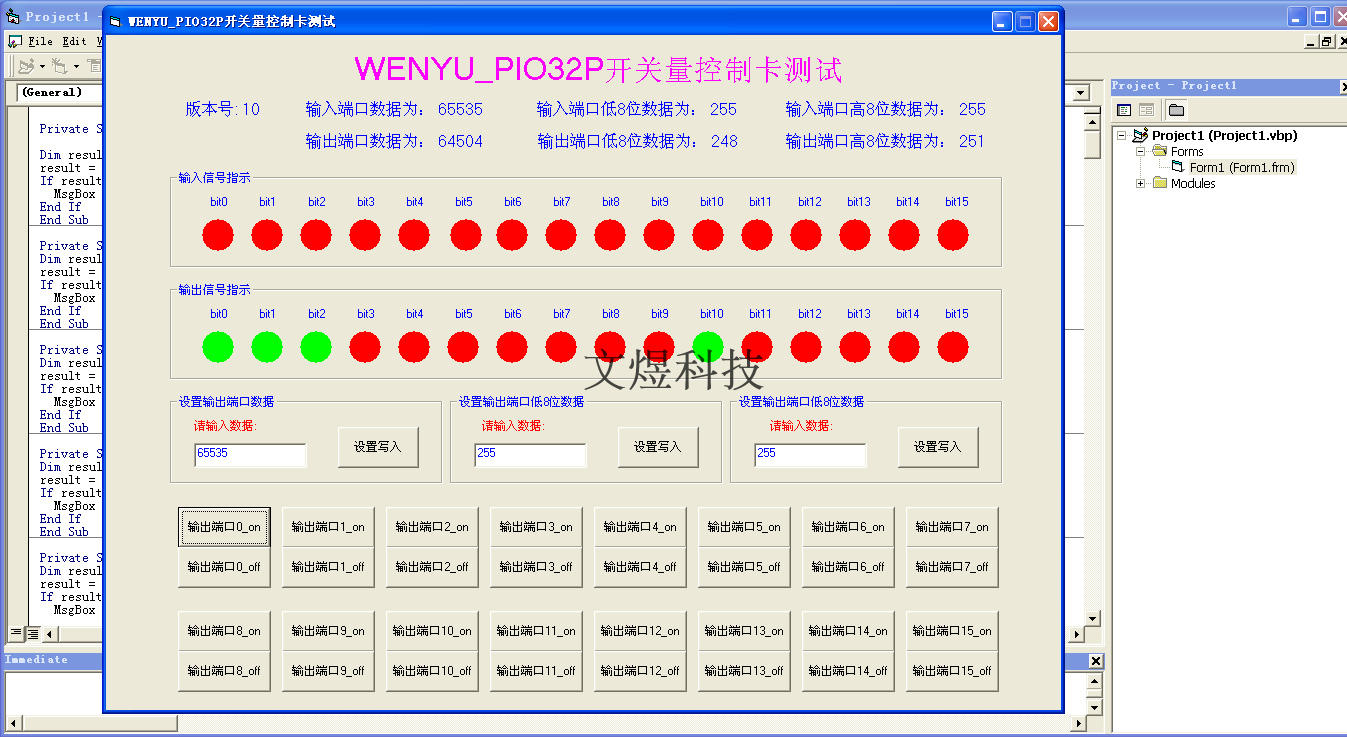1347x737 pixels.
Task: Click the Forms folder icon in tree
Action: tap(1159, 151)
